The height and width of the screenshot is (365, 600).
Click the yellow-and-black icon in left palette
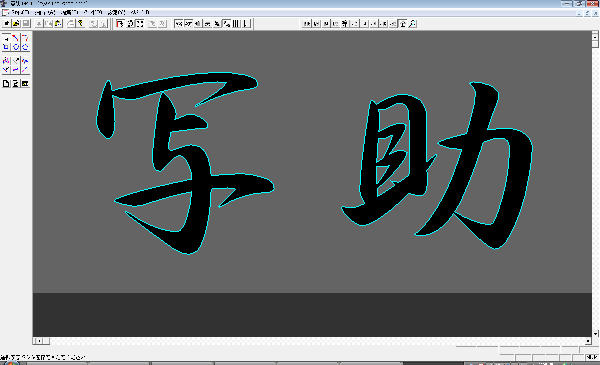click(25, 83)
